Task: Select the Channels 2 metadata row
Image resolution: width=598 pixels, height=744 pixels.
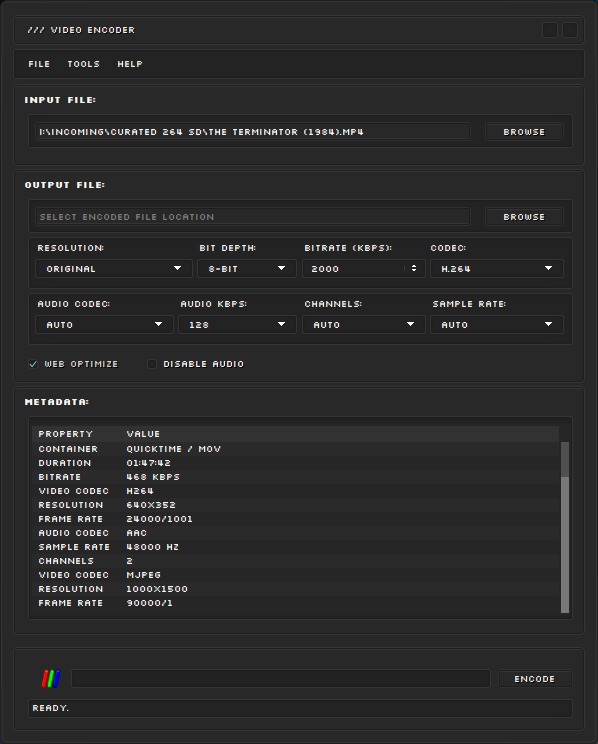Action: 296,561
